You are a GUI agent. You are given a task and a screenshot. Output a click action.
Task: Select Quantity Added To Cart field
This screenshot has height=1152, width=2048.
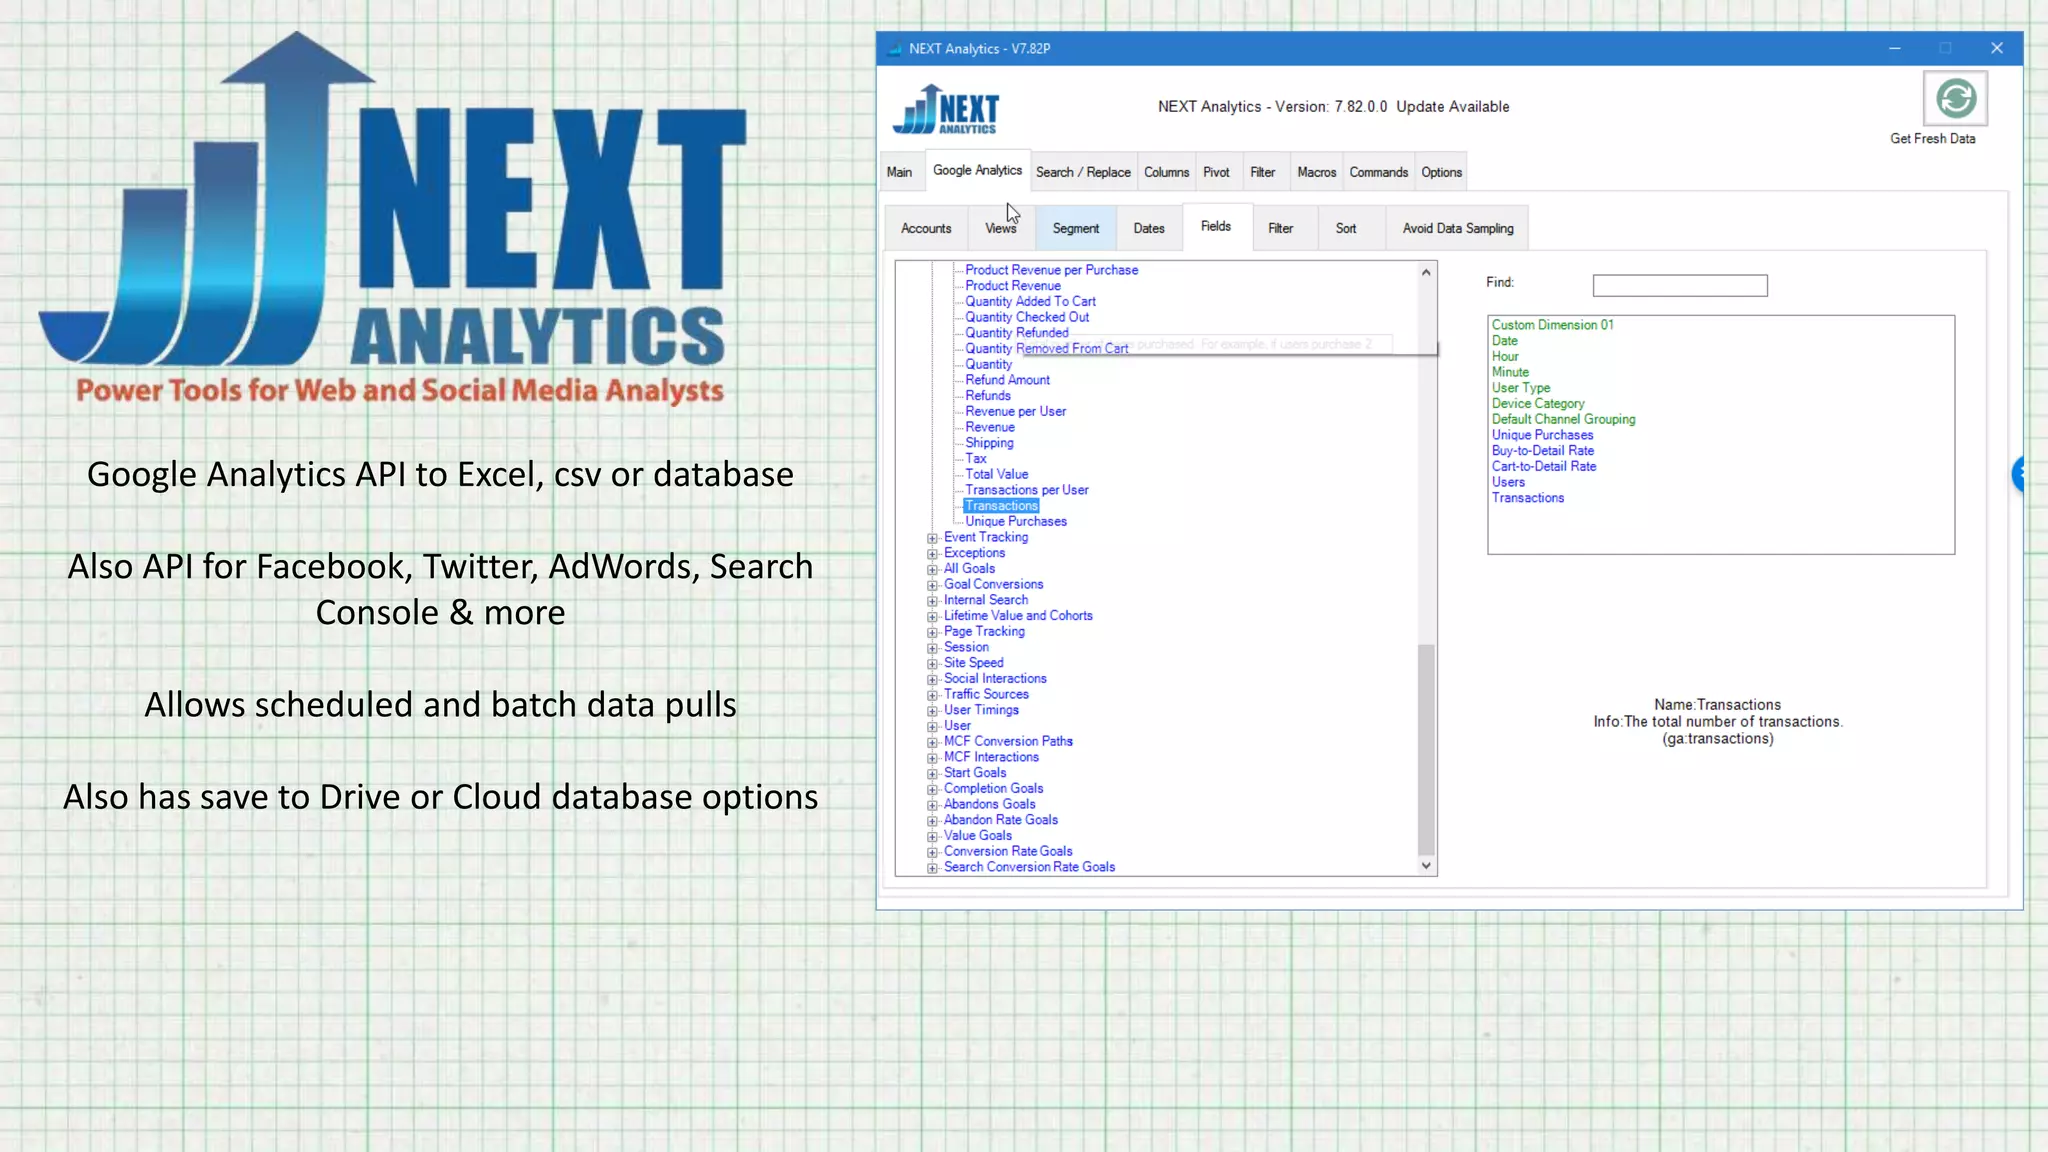point(1030,301)
